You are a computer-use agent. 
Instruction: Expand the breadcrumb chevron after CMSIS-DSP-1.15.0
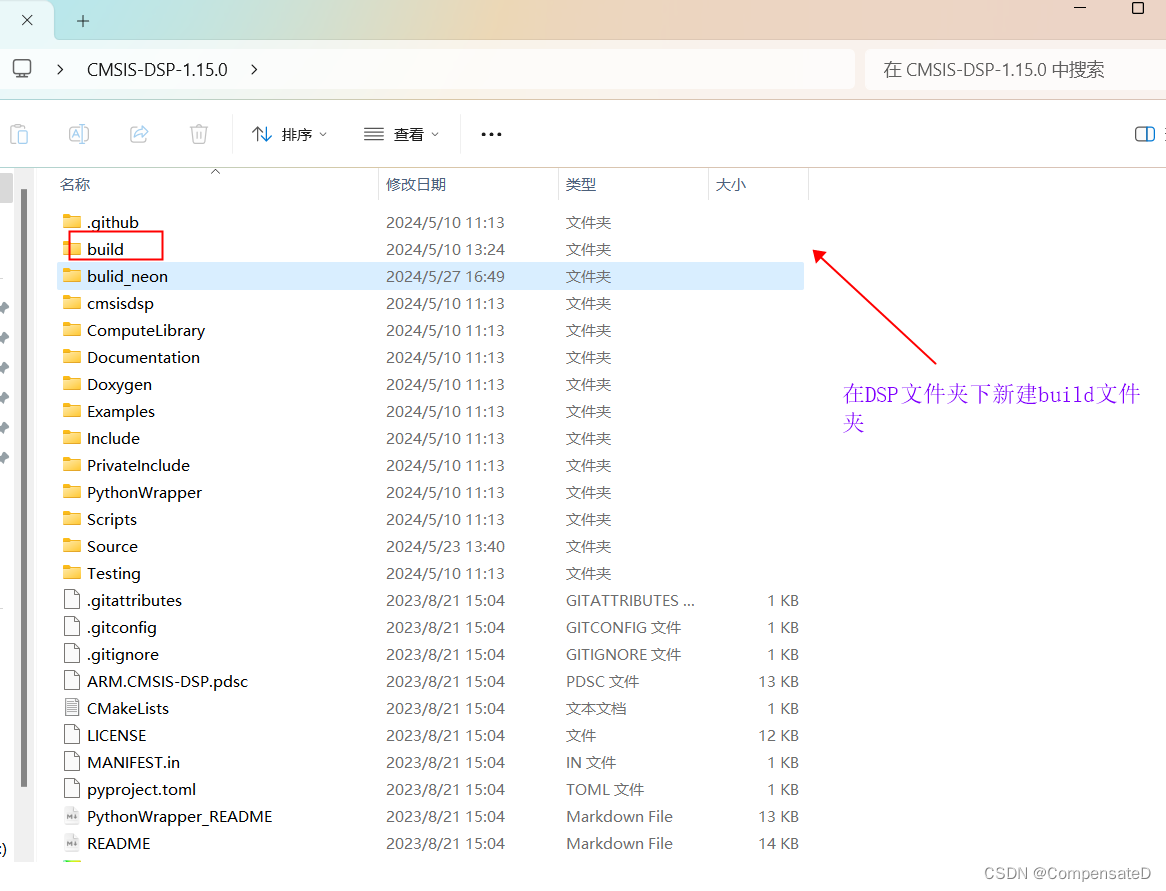coord(253,70)
